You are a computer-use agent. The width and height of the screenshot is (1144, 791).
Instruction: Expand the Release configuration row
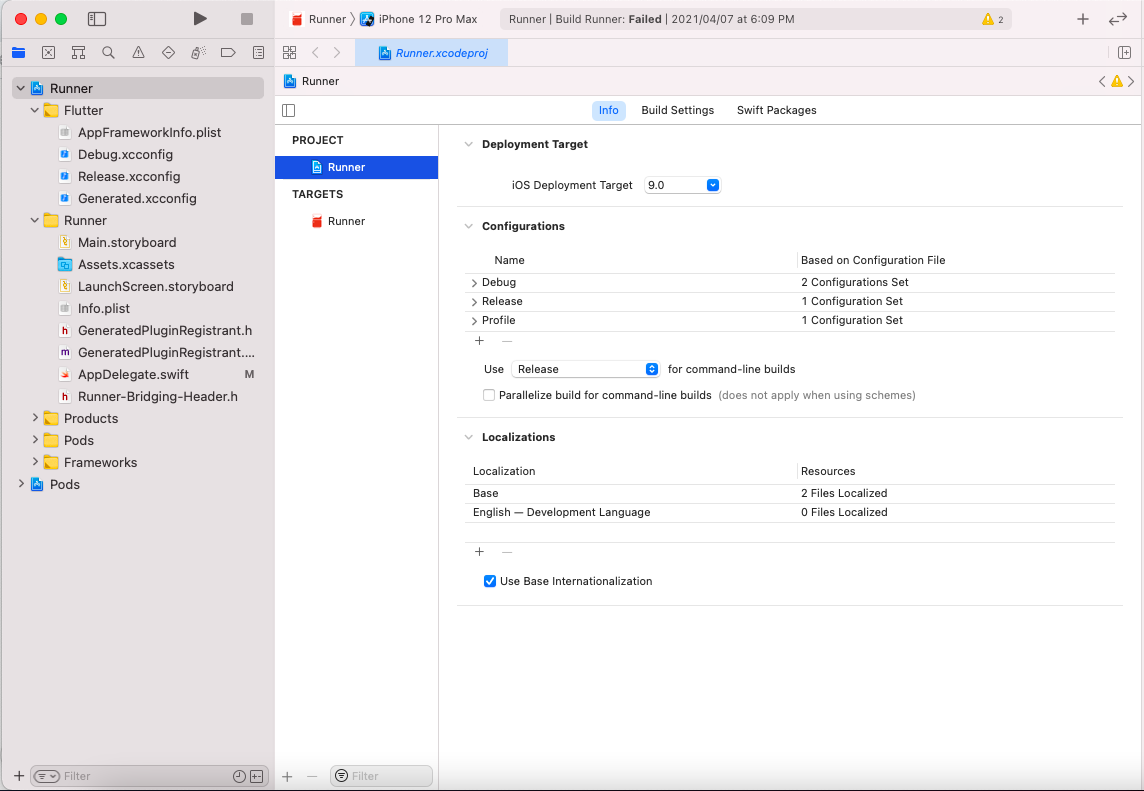[x=474, y=301]
